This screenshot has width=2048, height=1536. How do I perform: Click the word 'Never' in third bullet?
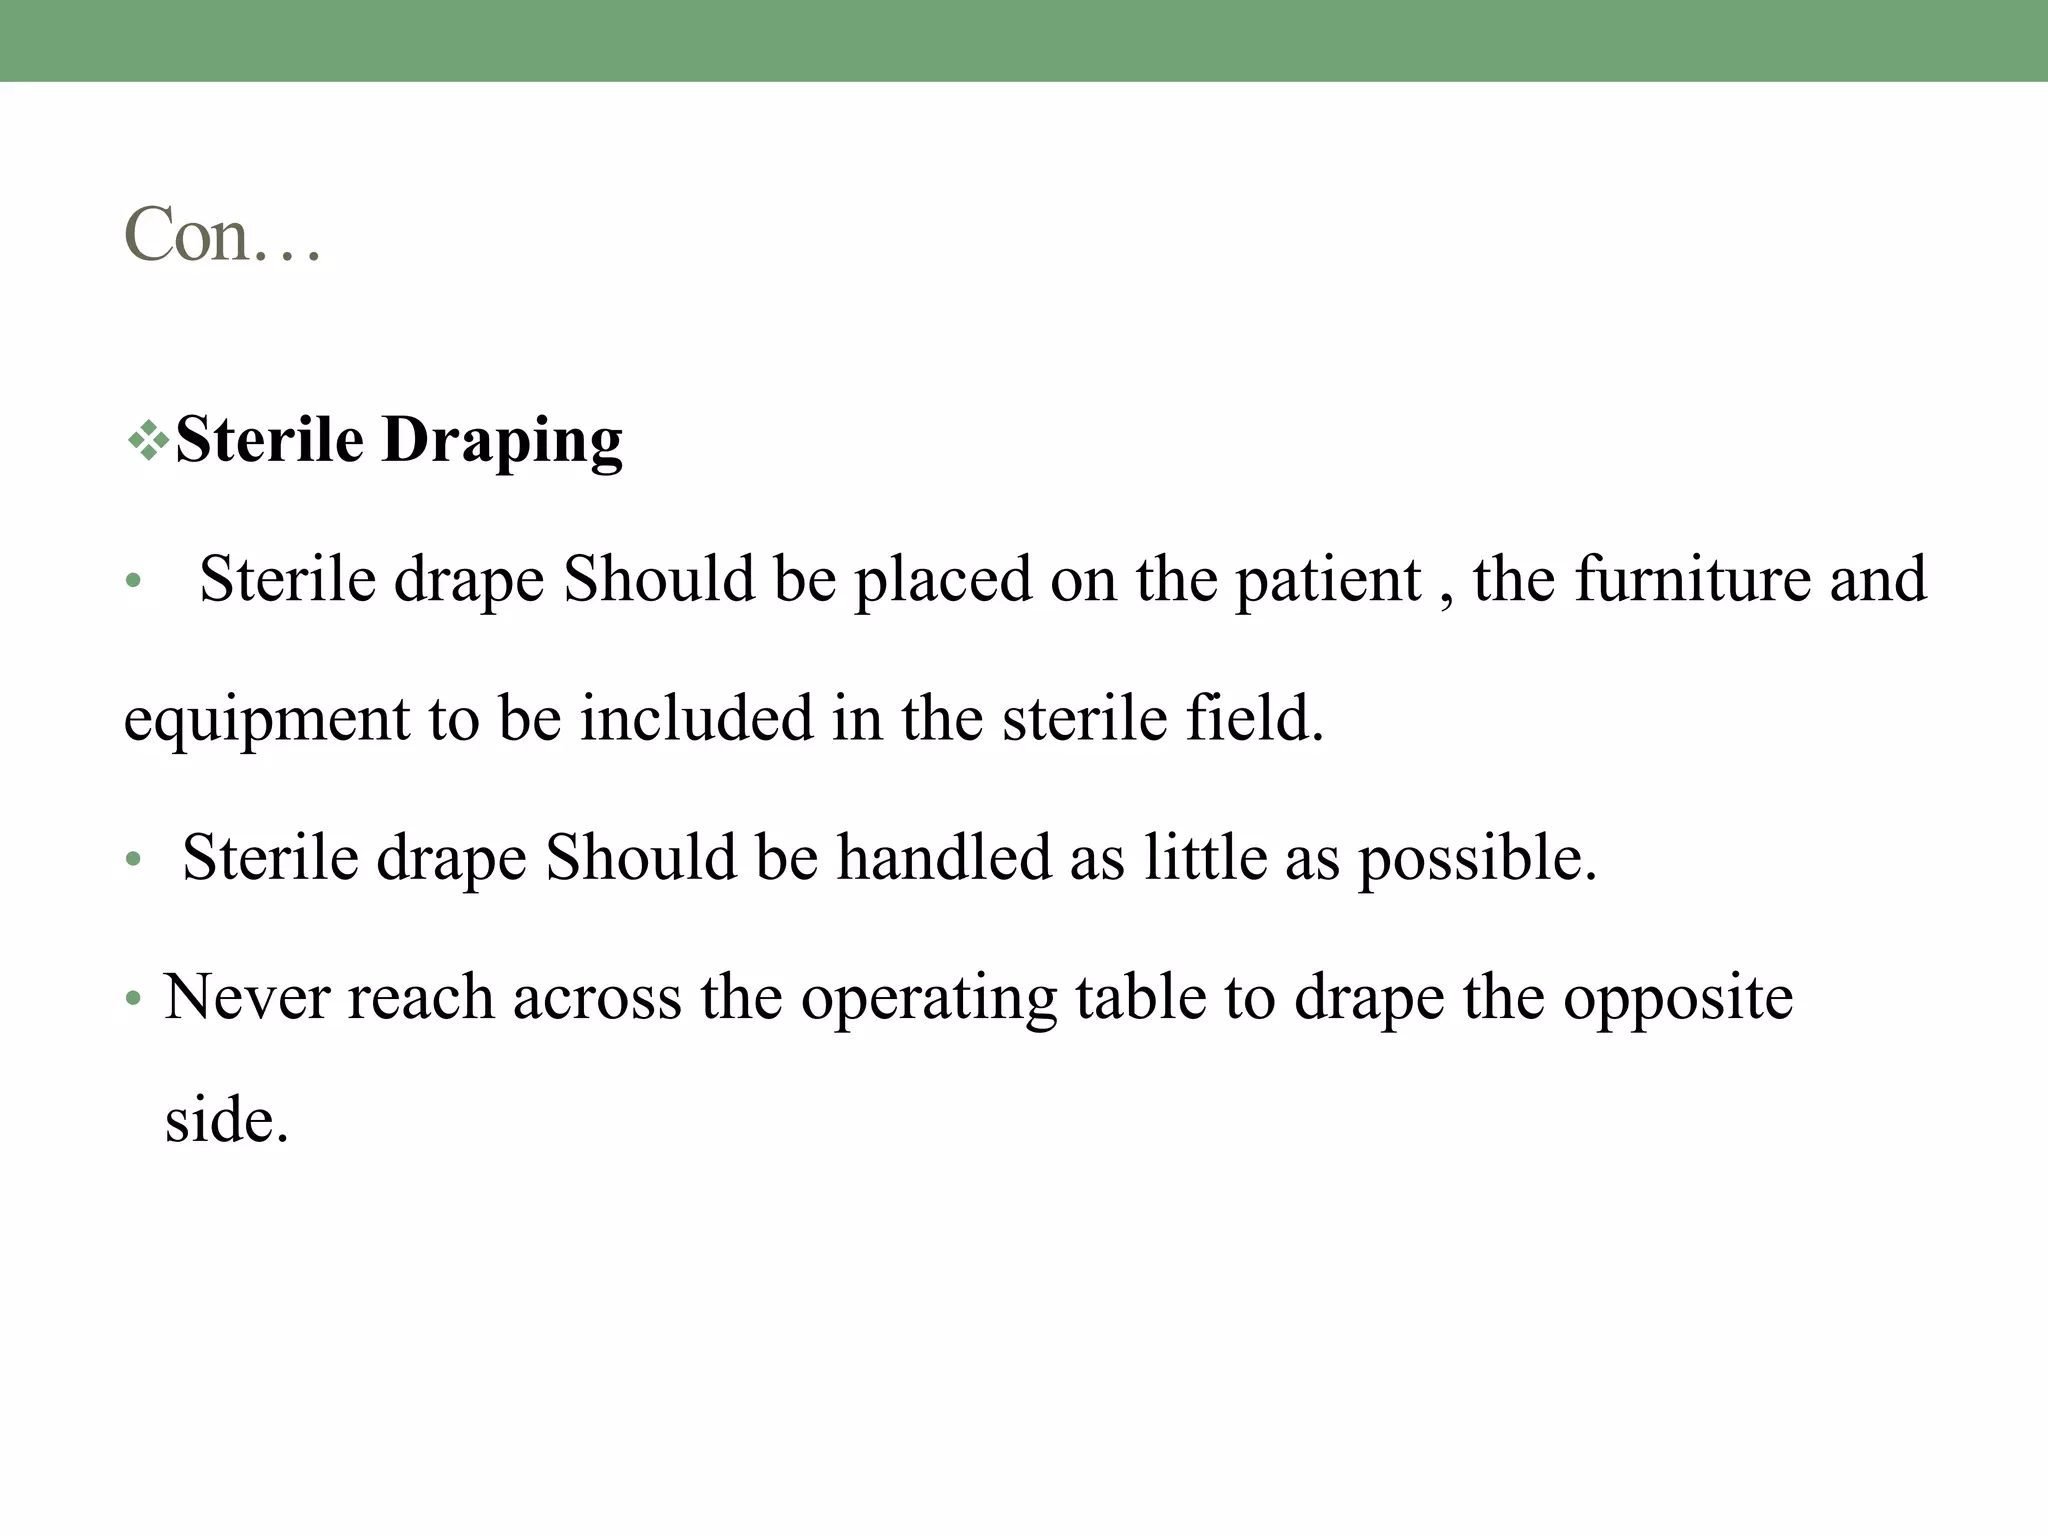[247, 998]
